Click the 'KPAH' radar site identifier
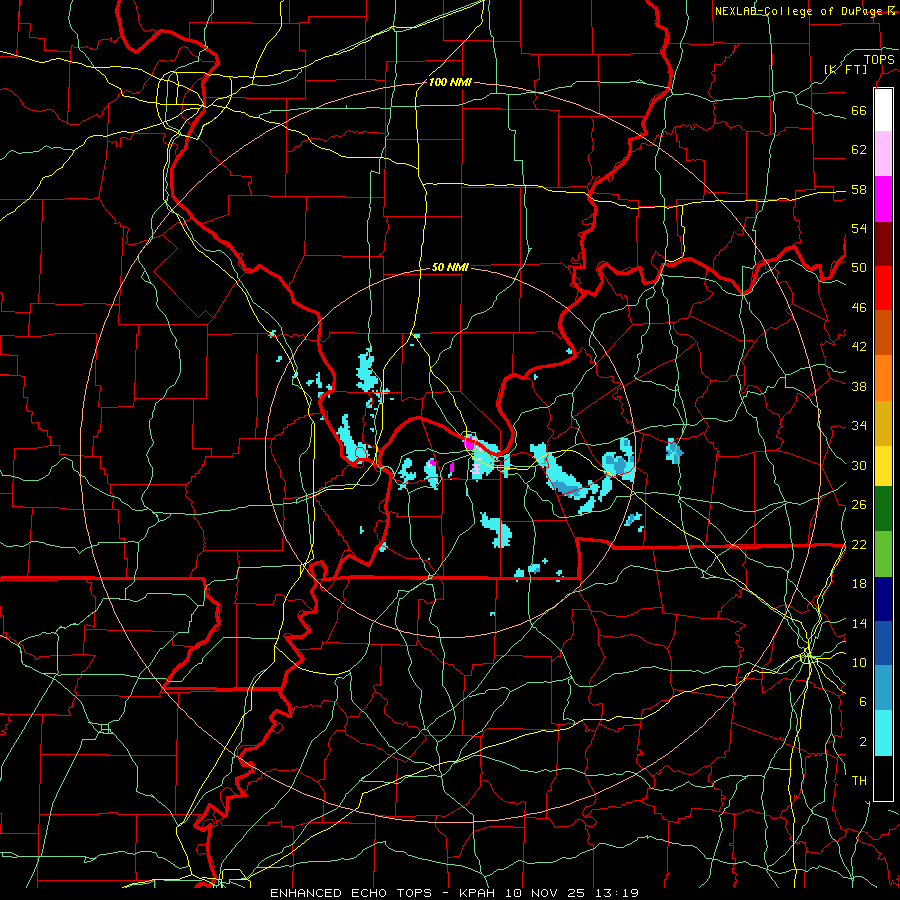Screen dimensions: 900x900 tap(479, 893)
